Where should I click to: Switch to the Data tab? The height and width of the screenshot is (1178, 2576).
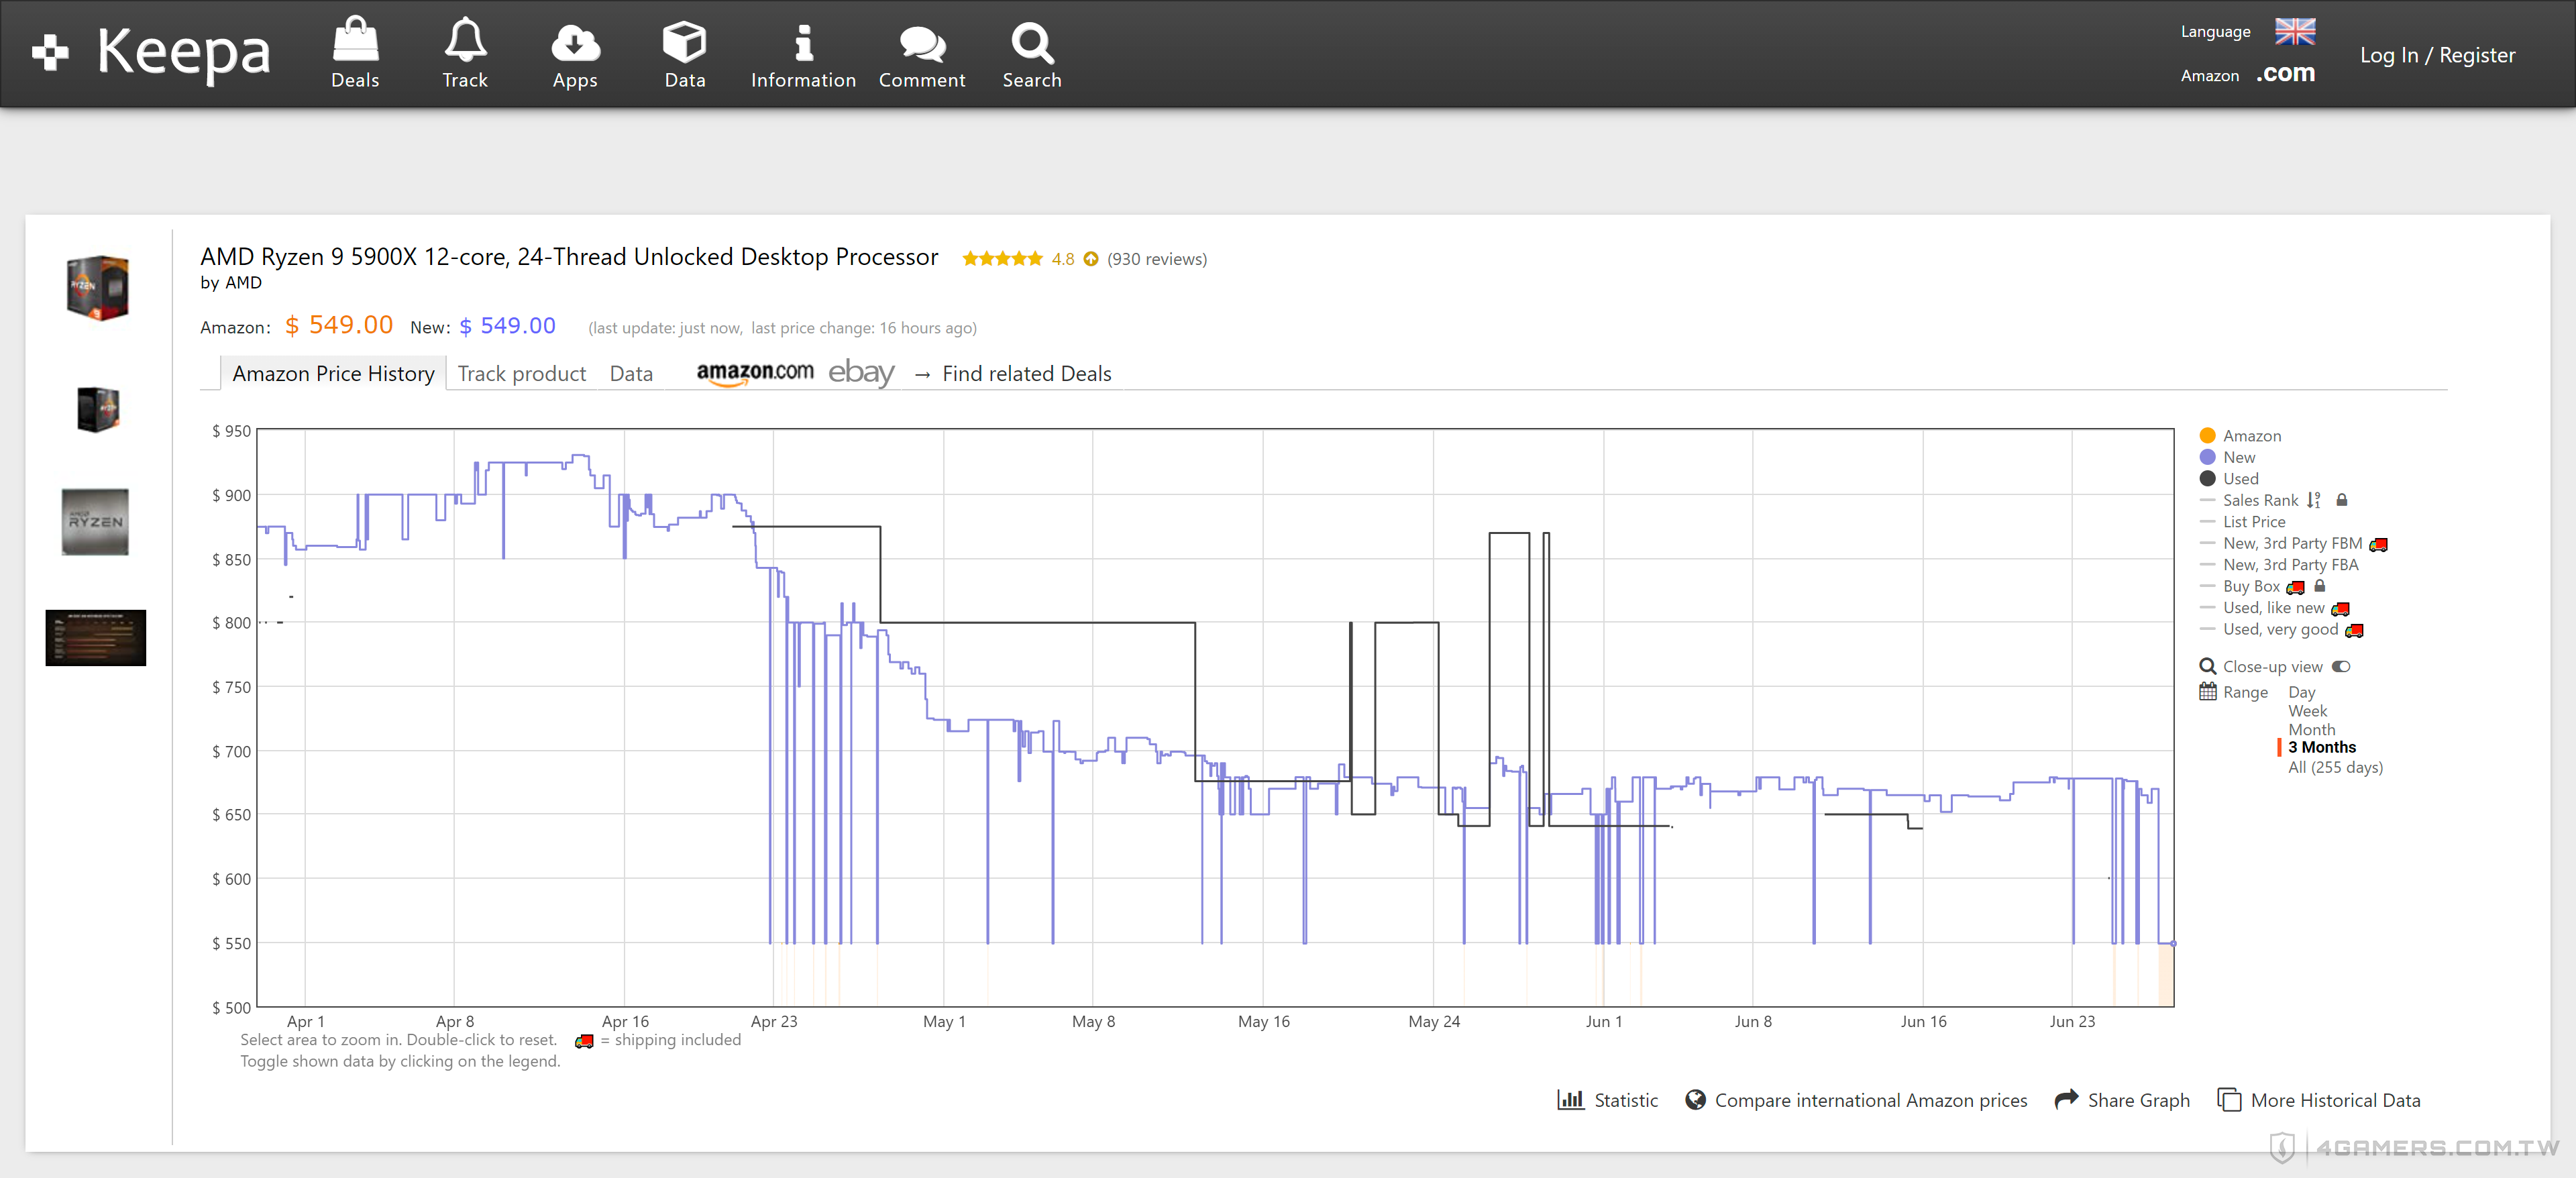[631, 373]
